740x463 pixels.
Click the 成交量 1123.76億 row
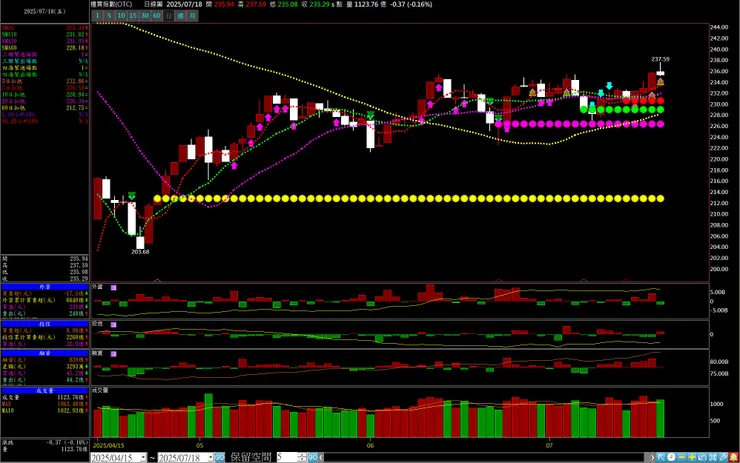click(x=45, y=397)
